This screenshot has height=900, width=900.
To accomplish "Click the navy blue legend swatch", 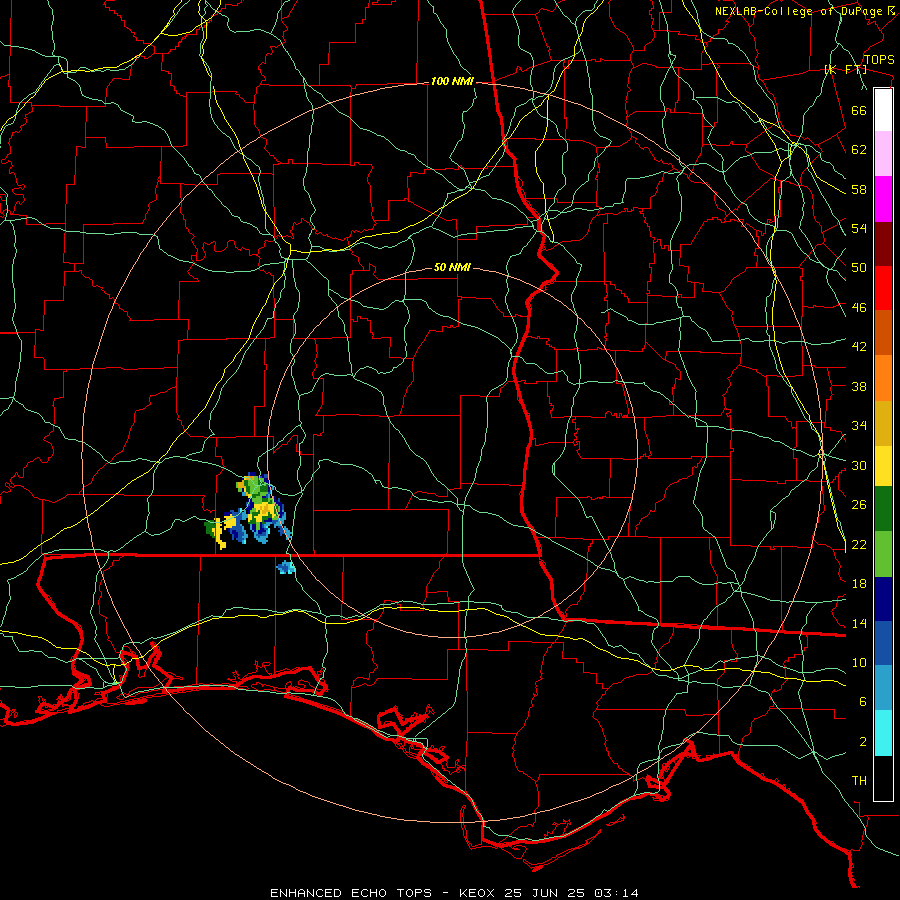I will 883,599.
